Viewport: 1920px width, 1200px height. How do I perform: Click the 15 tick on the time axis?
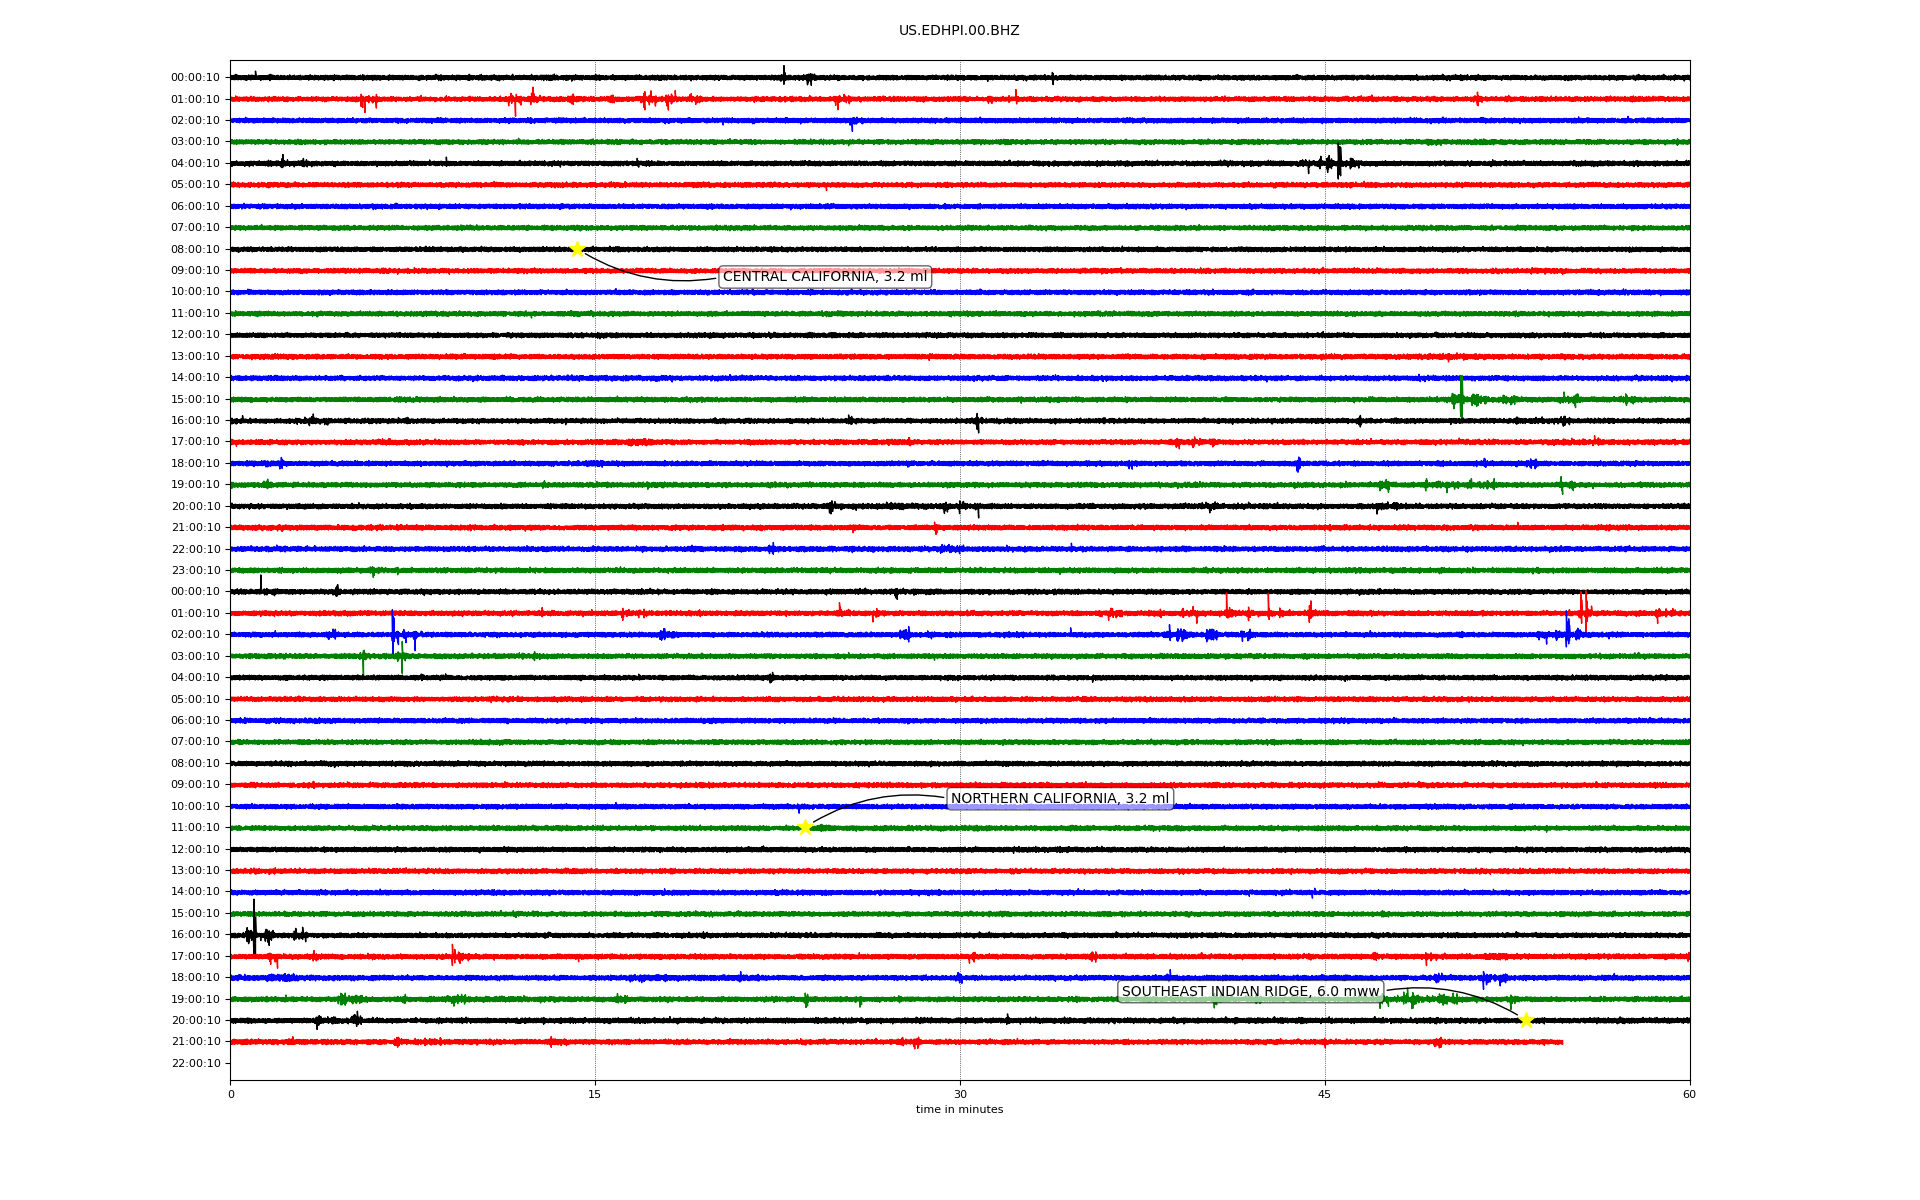595,1094
